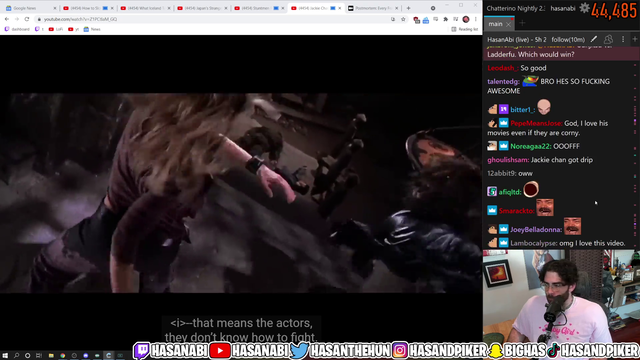
Task: Open Windows taskbar search
Action: click(16, 356)
